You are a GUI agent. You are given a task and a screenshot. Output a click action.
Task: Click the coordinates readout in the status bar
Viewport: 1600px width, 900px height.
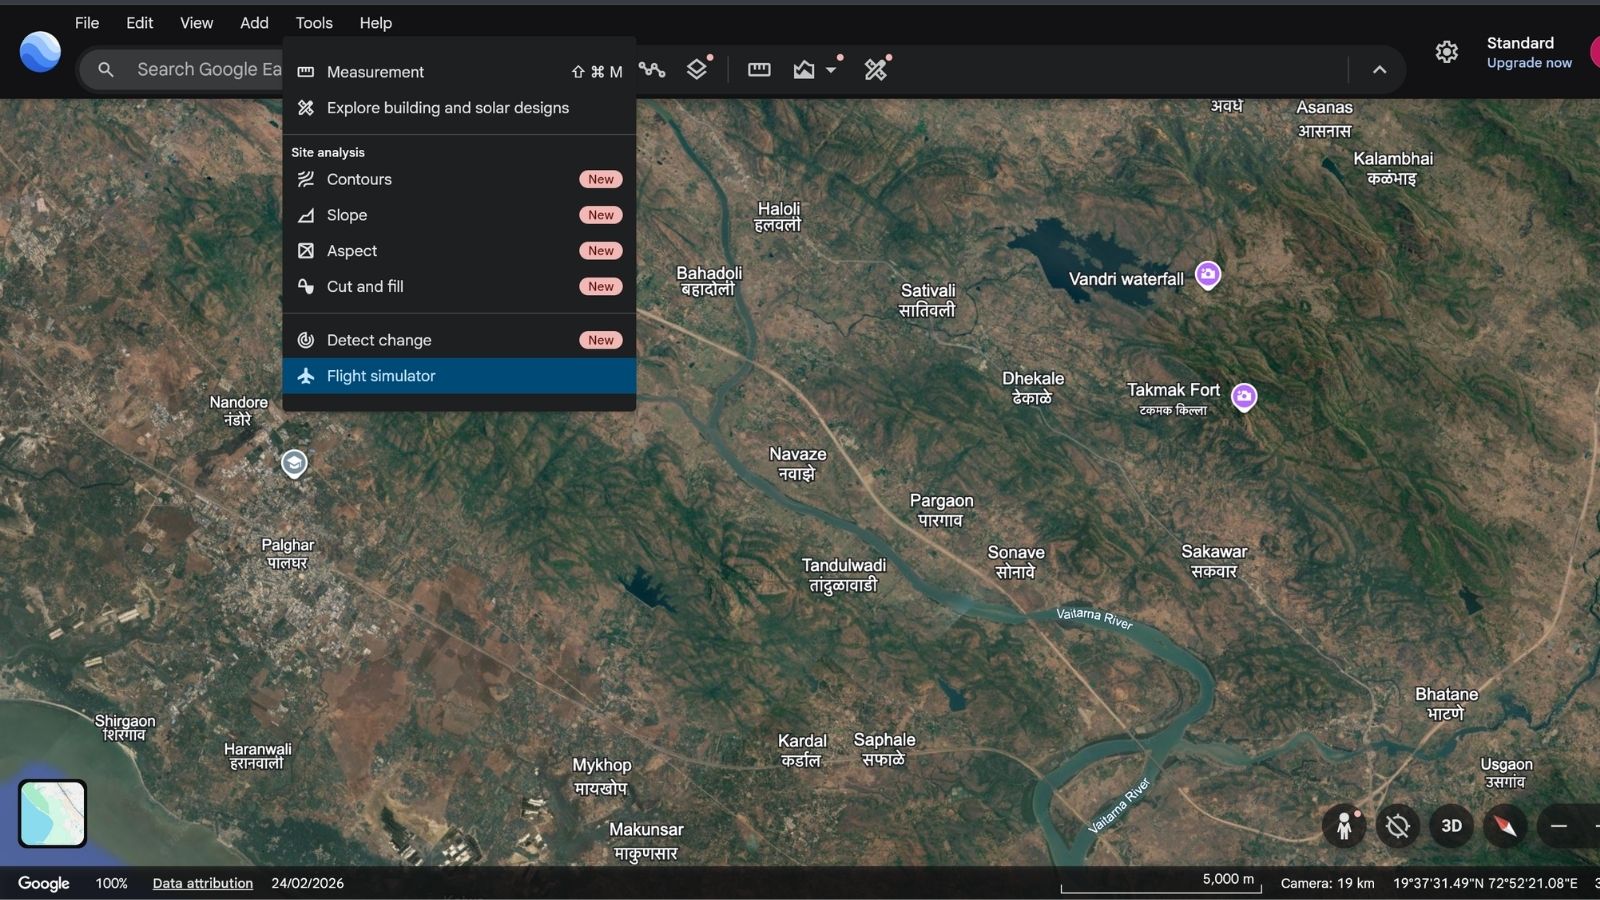point(1485,883)
